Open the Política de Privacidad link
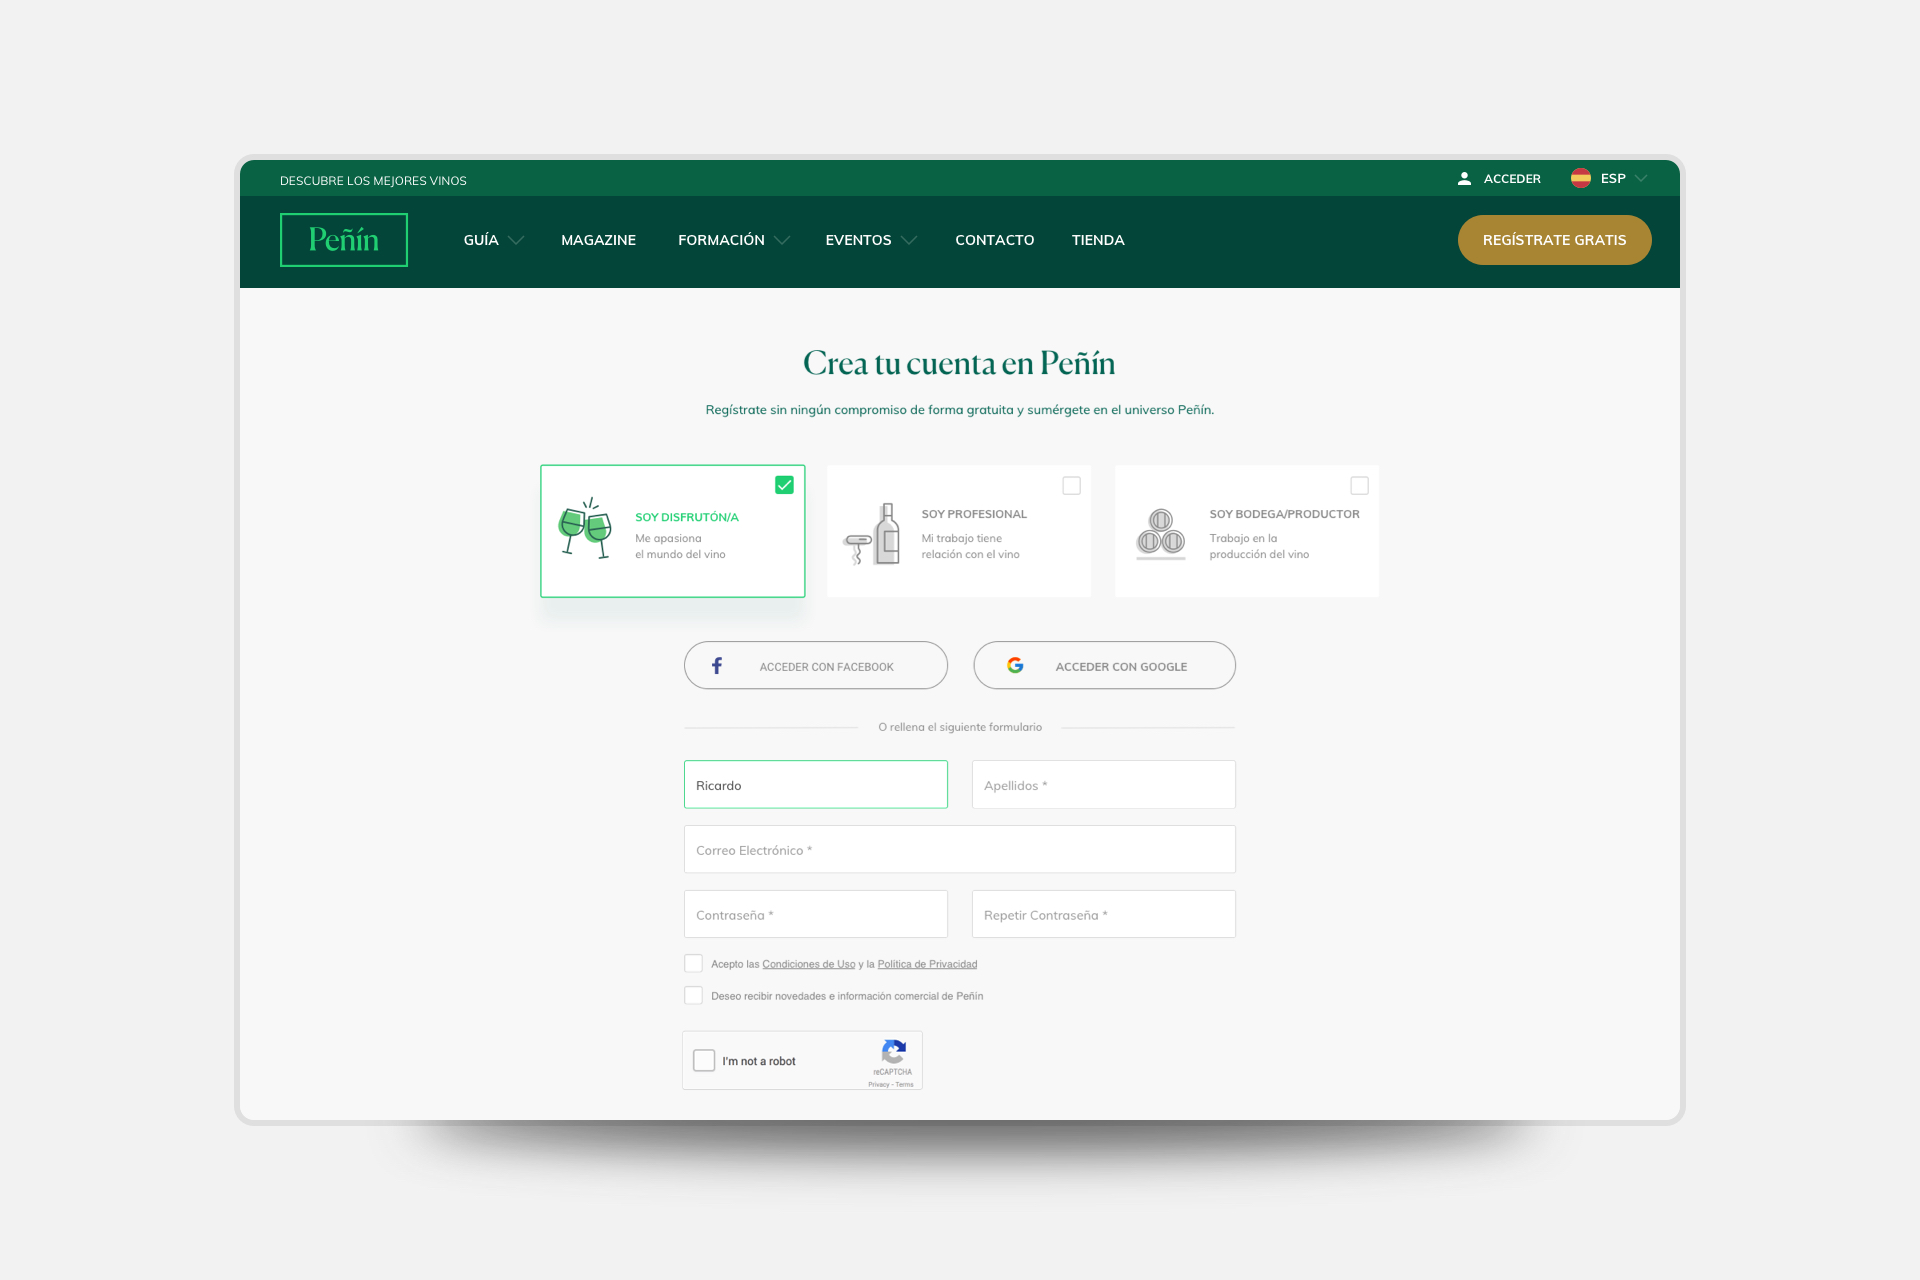1920x1280 pixels. (927, 964)
